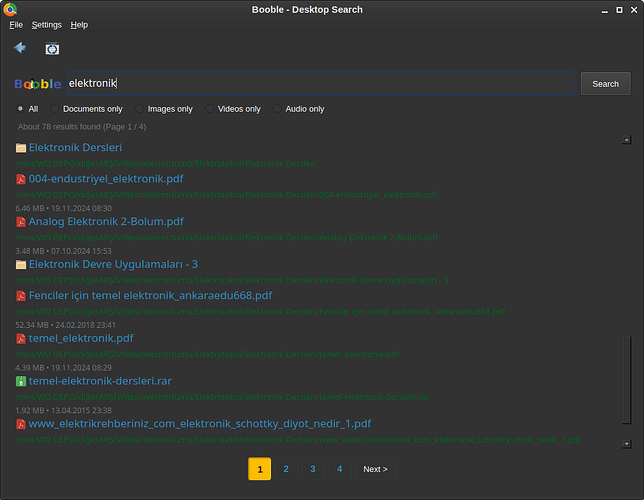The height and width of the screenshot is (500, 644).
Task: Click '52.34 MB • 24.02.2018 23:41' text
Action: coord(65,325)
